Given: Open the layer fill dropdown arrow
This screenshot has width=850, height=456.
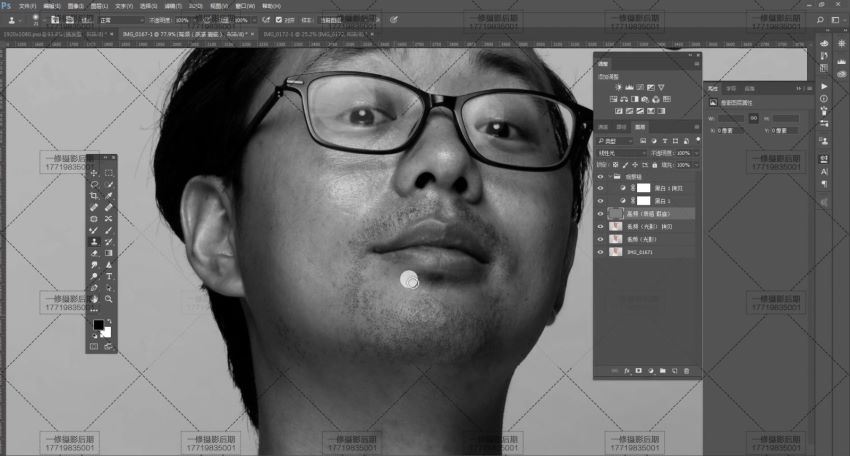Looking at the screenshot, I should (x=696, y=165).
